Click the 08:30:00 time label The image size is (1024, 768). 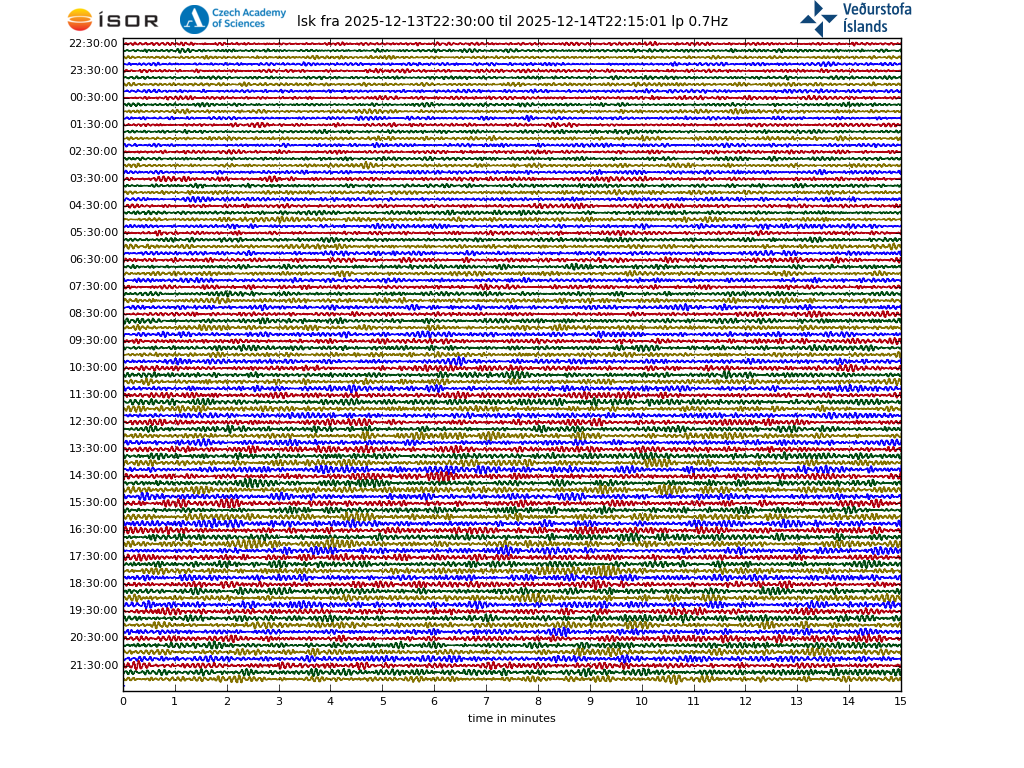pos(93,314)
